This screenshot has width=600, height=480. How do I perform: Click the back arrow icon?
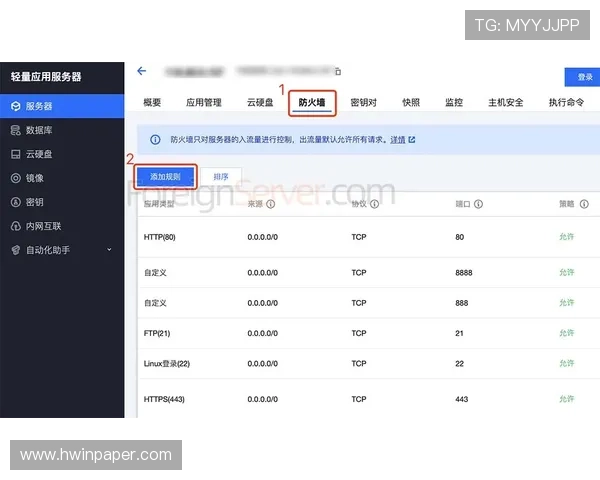coord(142,71)
